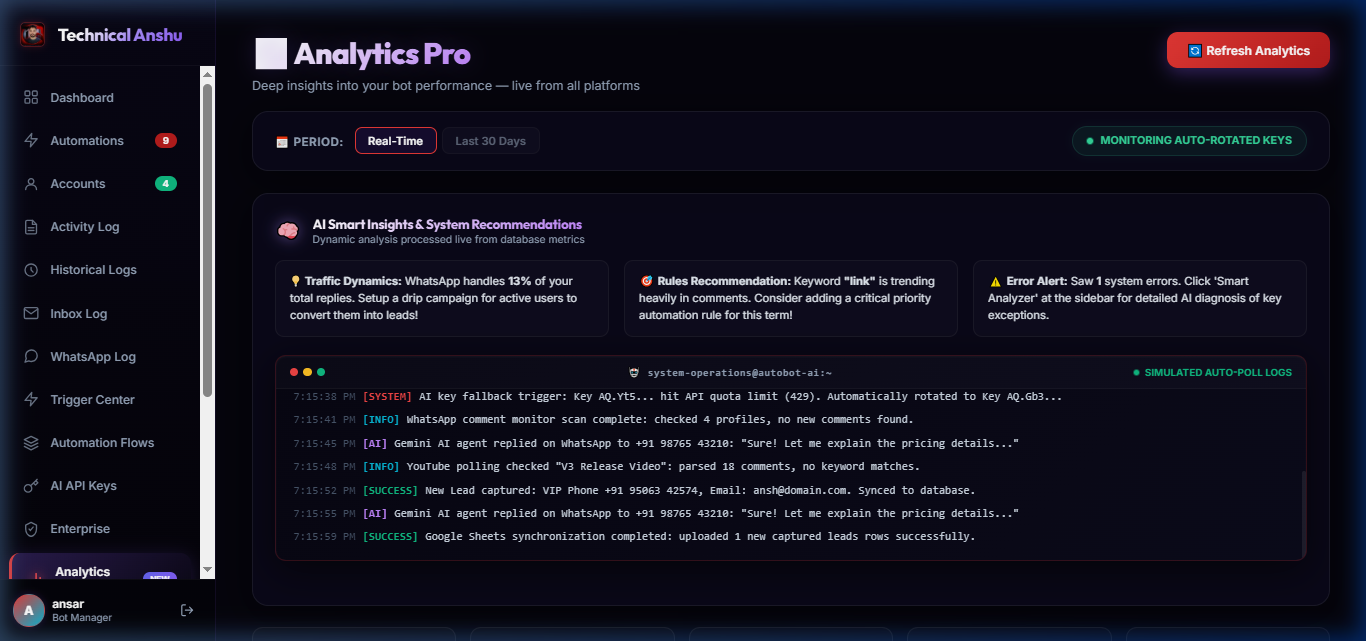Select Analytics in the sidebar
This screenshot has height=641, width=1366.
100,567
